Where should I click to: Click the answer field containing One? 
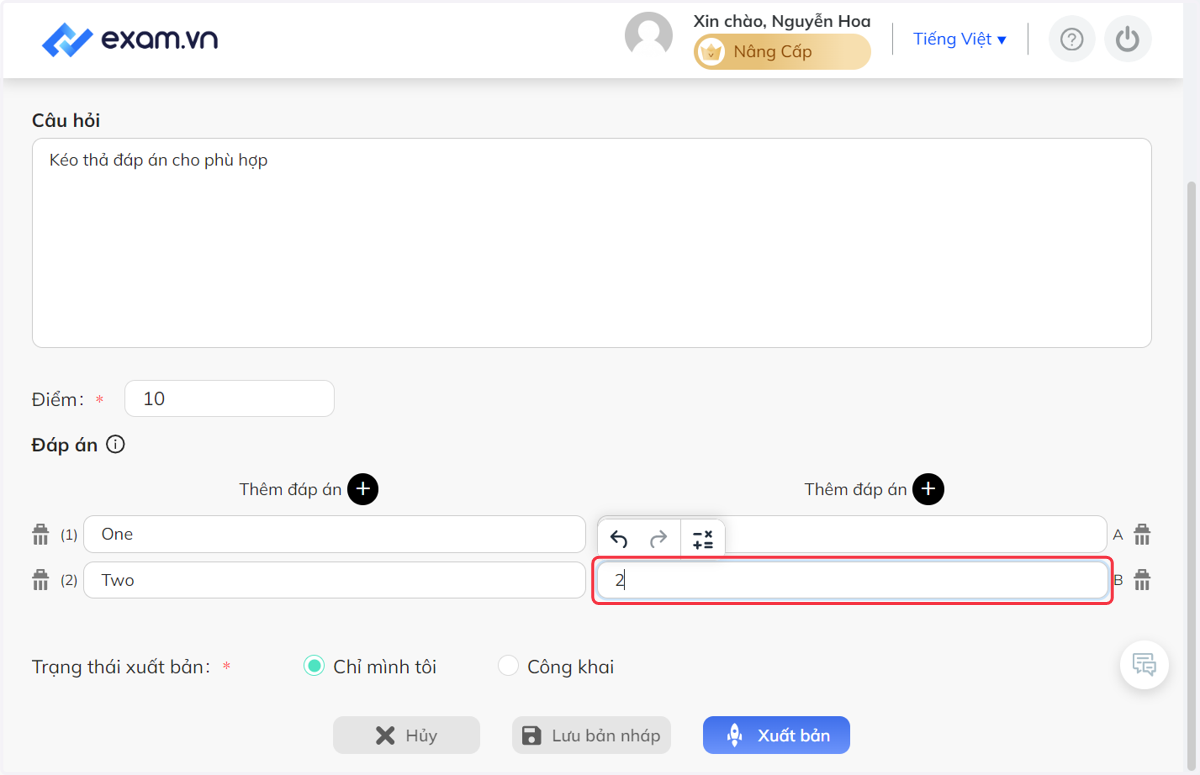click(x=334, y=534)
